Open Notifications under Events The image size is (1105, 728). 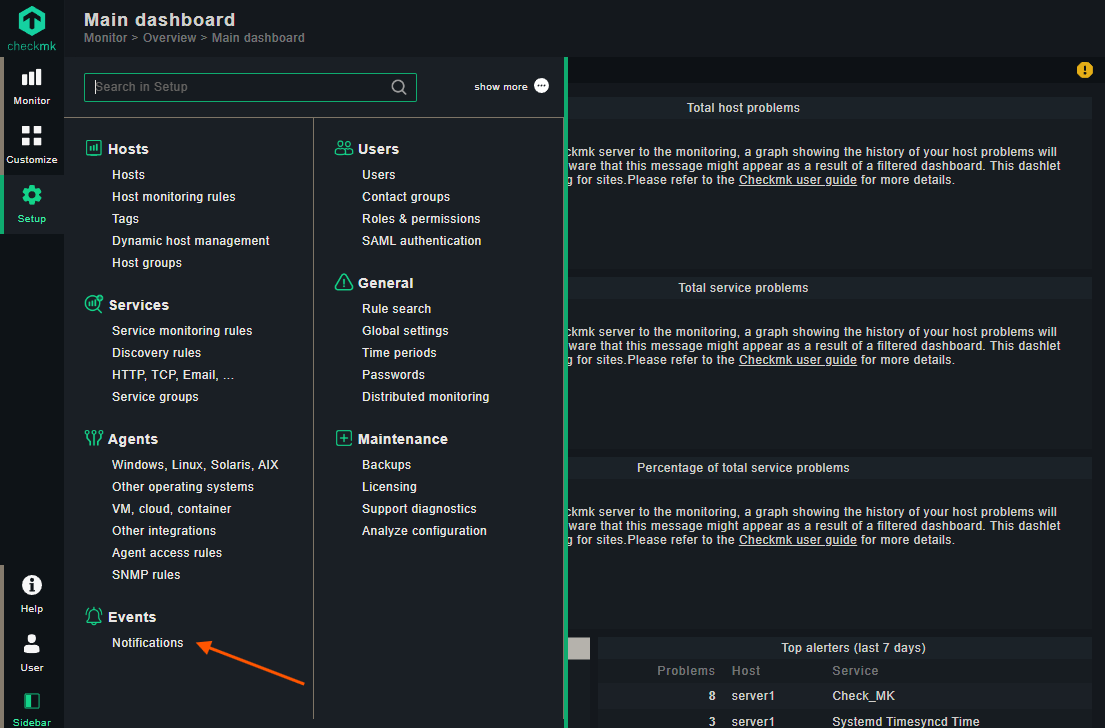coord(147,643)
